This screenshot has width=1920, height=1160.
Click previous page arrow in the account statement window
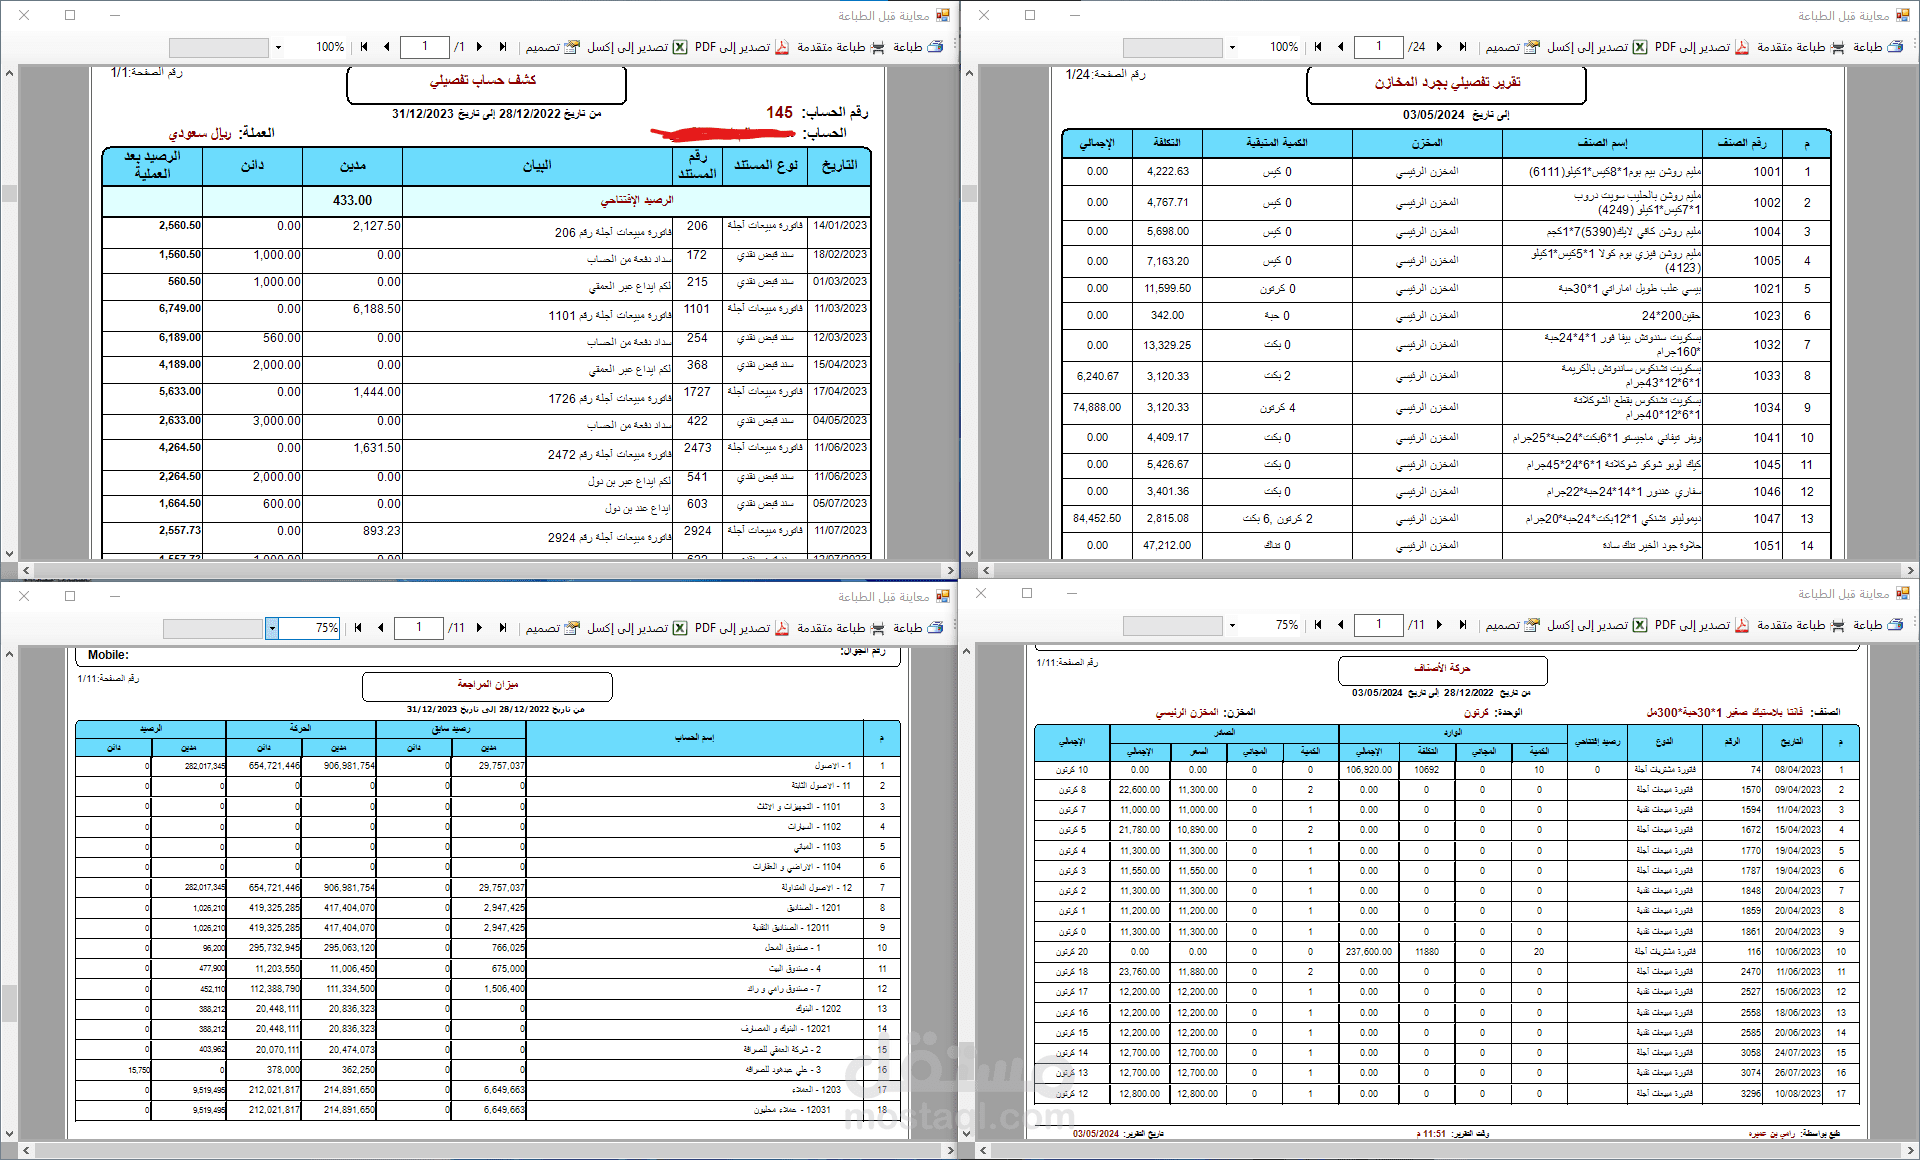pos(386,47)
